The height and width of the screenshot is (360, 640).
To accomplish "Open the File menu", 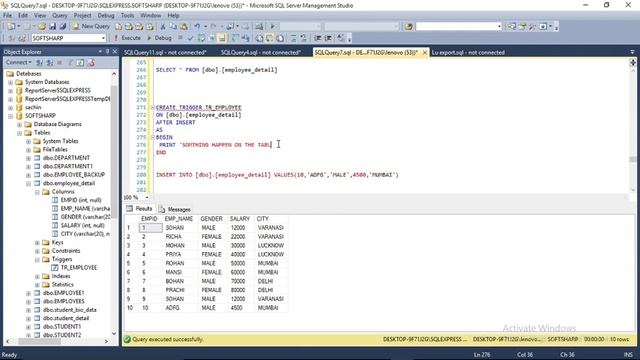I will (x=7, y=16).
